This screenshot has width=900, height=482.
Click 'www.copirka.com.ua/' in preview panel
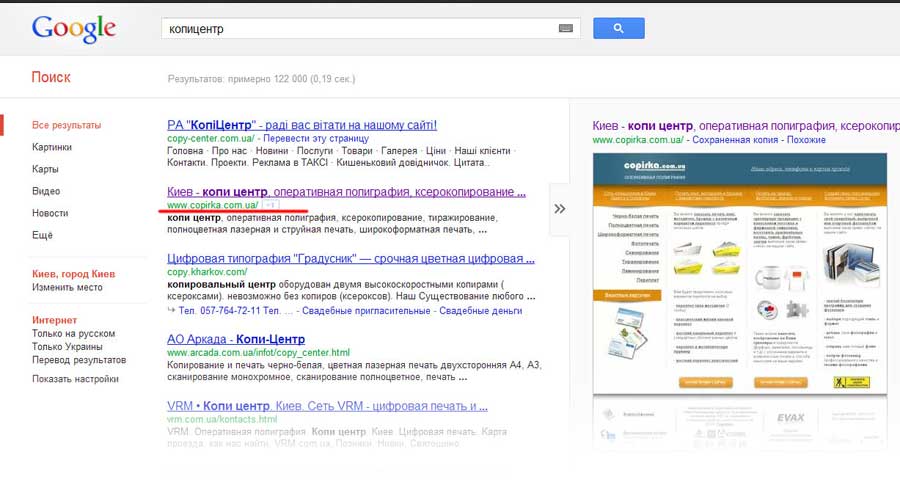pyautogui.click(x=638, y=139)
